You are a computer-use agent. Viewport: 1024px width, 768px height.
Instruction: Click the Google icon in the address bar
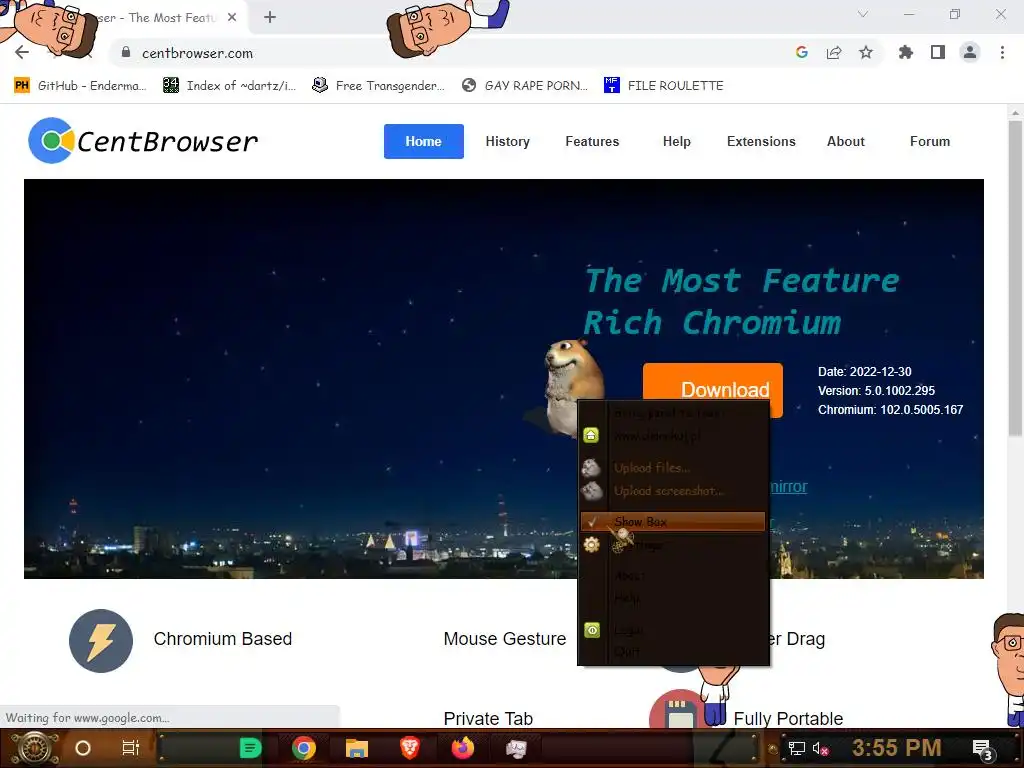802,52
